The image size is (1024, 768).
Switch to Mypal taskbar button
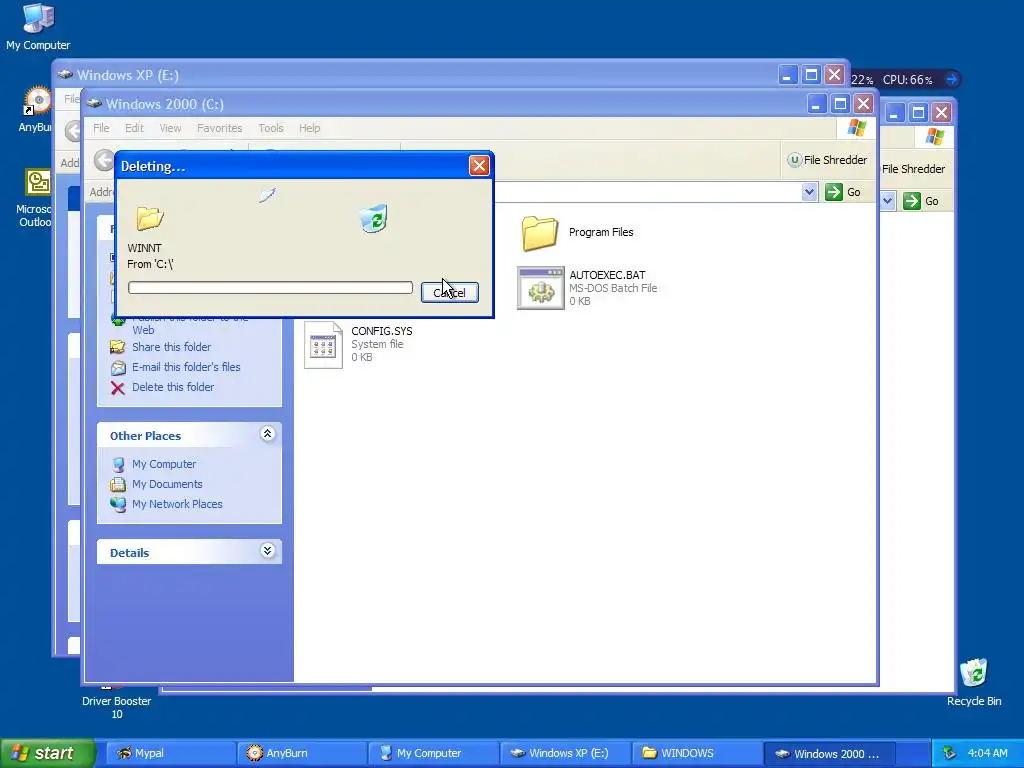[170, 753]
